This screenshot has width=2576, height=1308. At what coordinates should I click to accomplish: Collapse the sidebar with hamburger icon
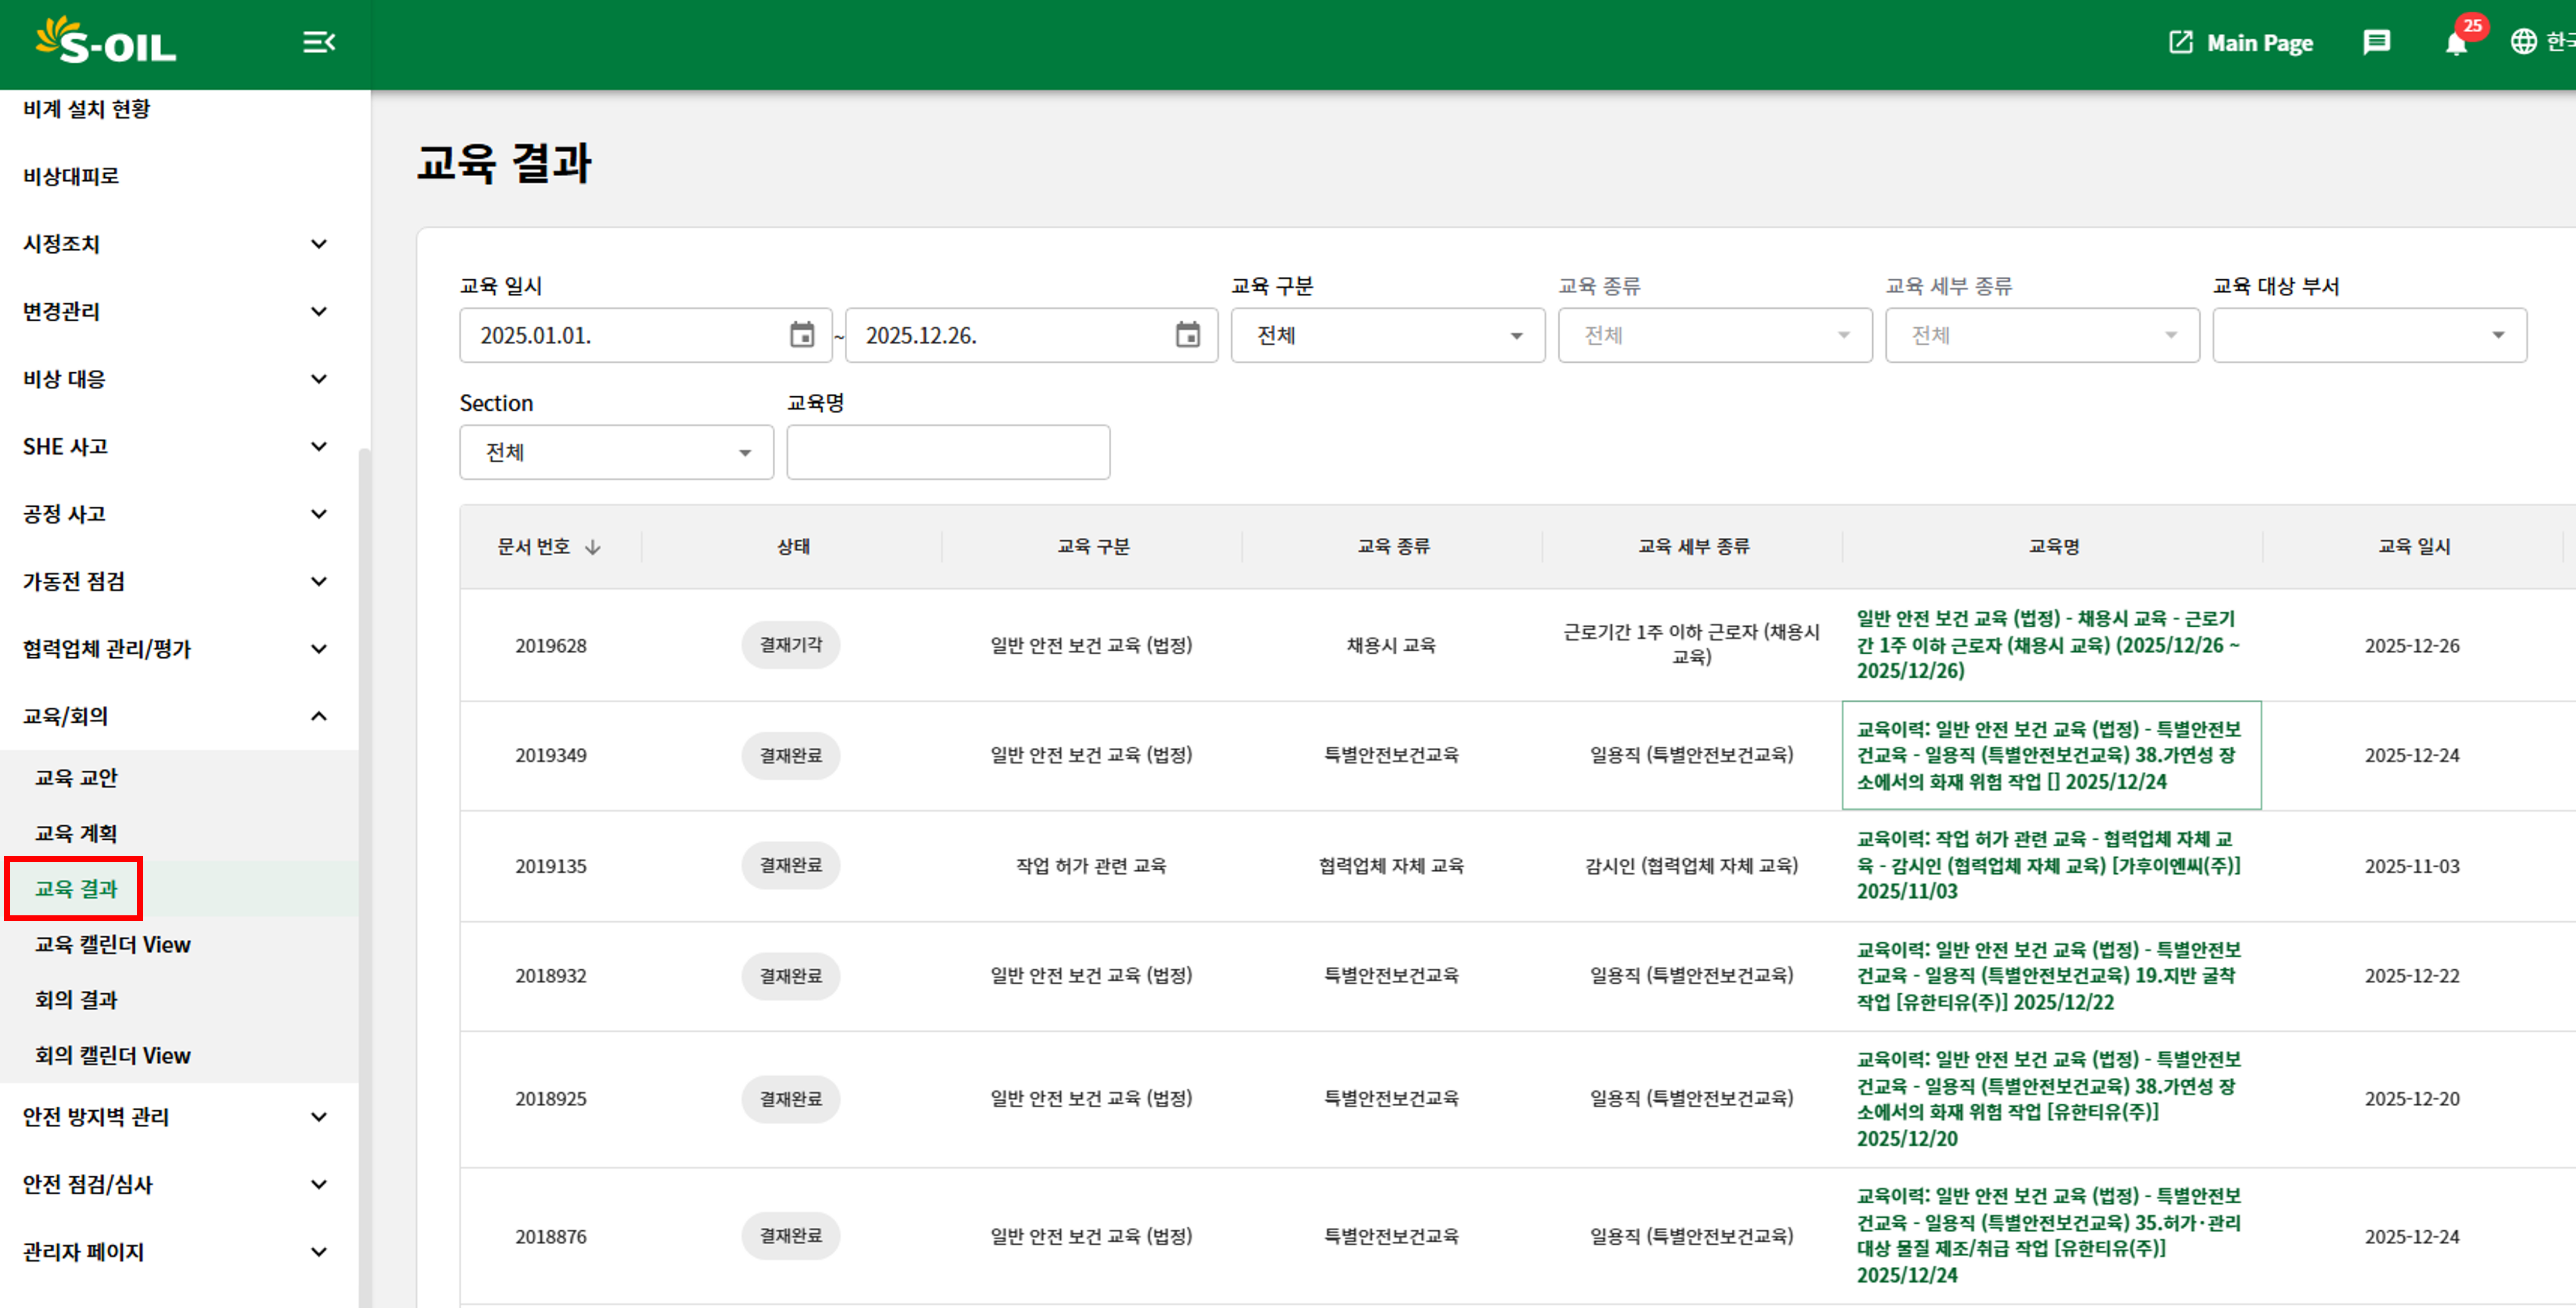coord(318,42)
